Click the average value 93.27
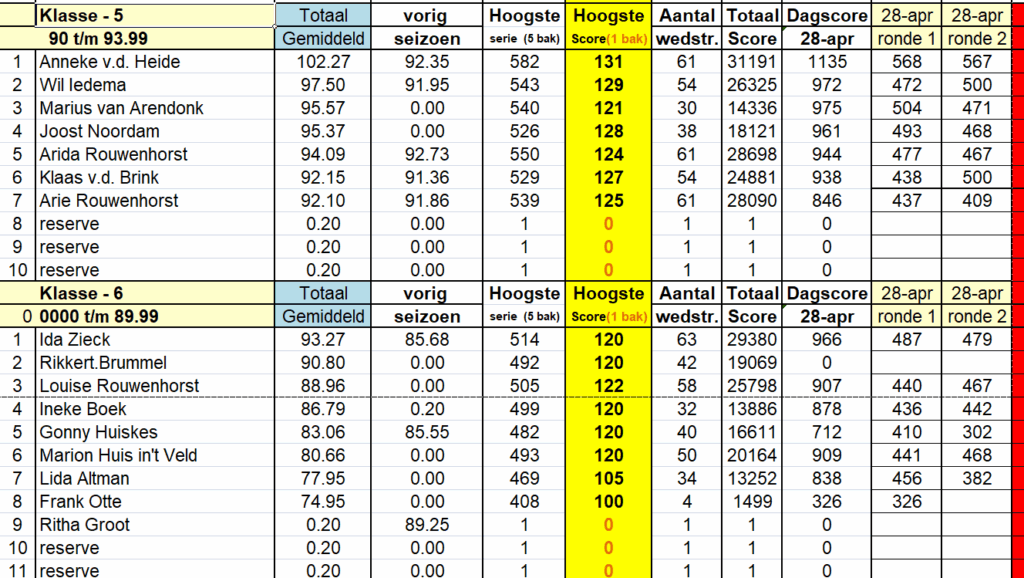Viewport: 1024px width, 578px height. [x=323, y=340]
